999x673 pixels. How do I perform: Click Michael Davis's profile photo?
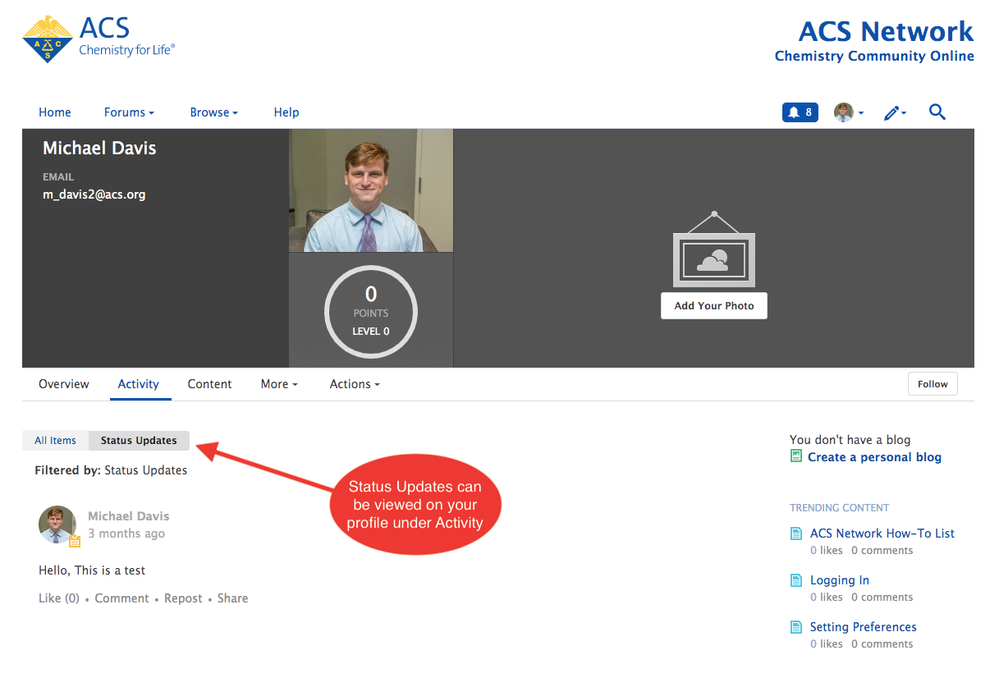tap(371, 191)
